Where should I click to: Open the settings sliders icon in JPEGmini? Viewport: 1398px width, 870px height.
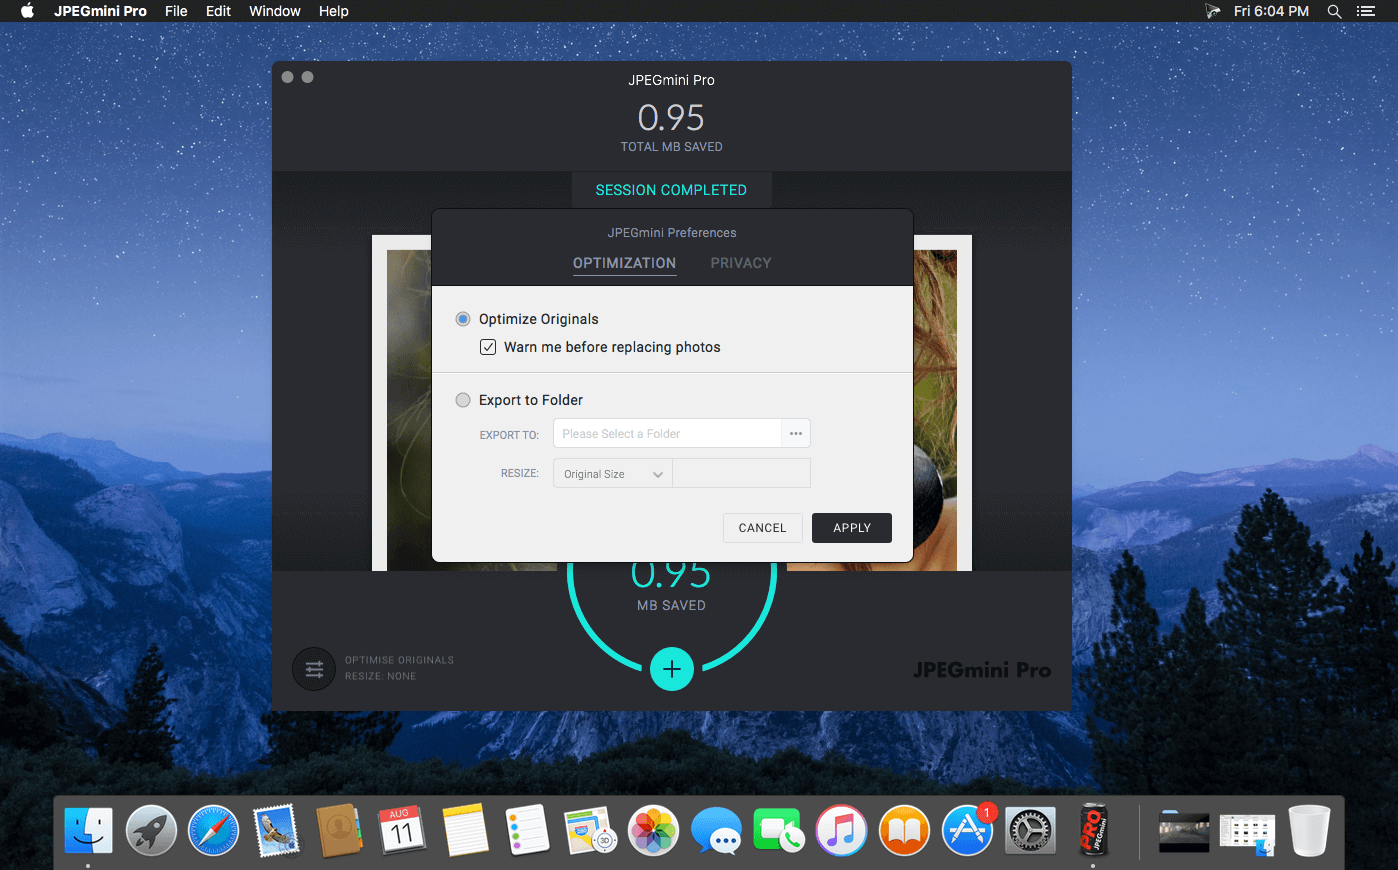[x=314, y=669]
